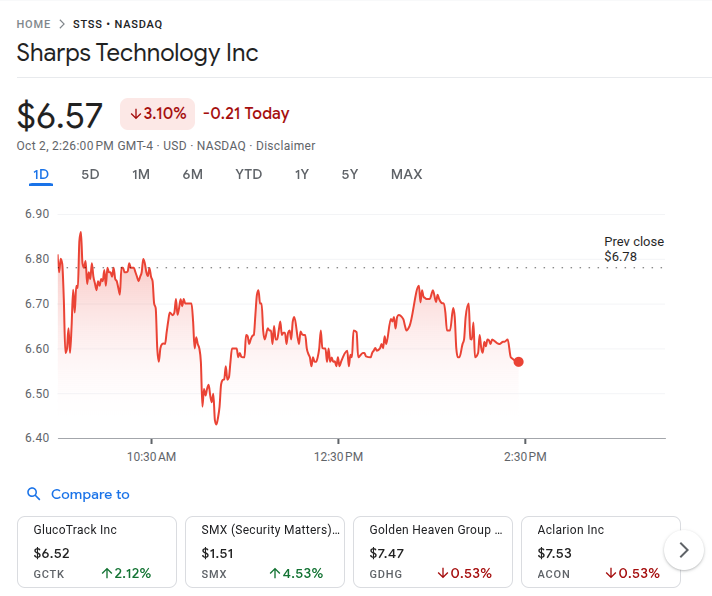Select the 1Y chart range
712x596 pixels.
[302, 174]
